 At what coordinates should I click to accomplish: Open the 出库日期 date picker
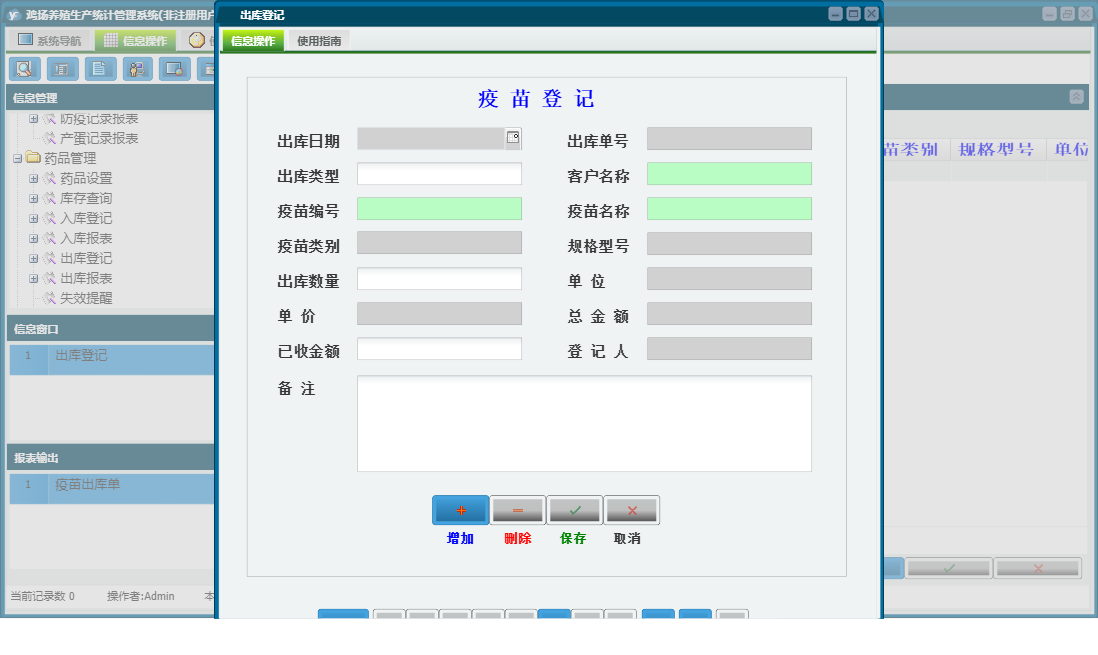513,138
